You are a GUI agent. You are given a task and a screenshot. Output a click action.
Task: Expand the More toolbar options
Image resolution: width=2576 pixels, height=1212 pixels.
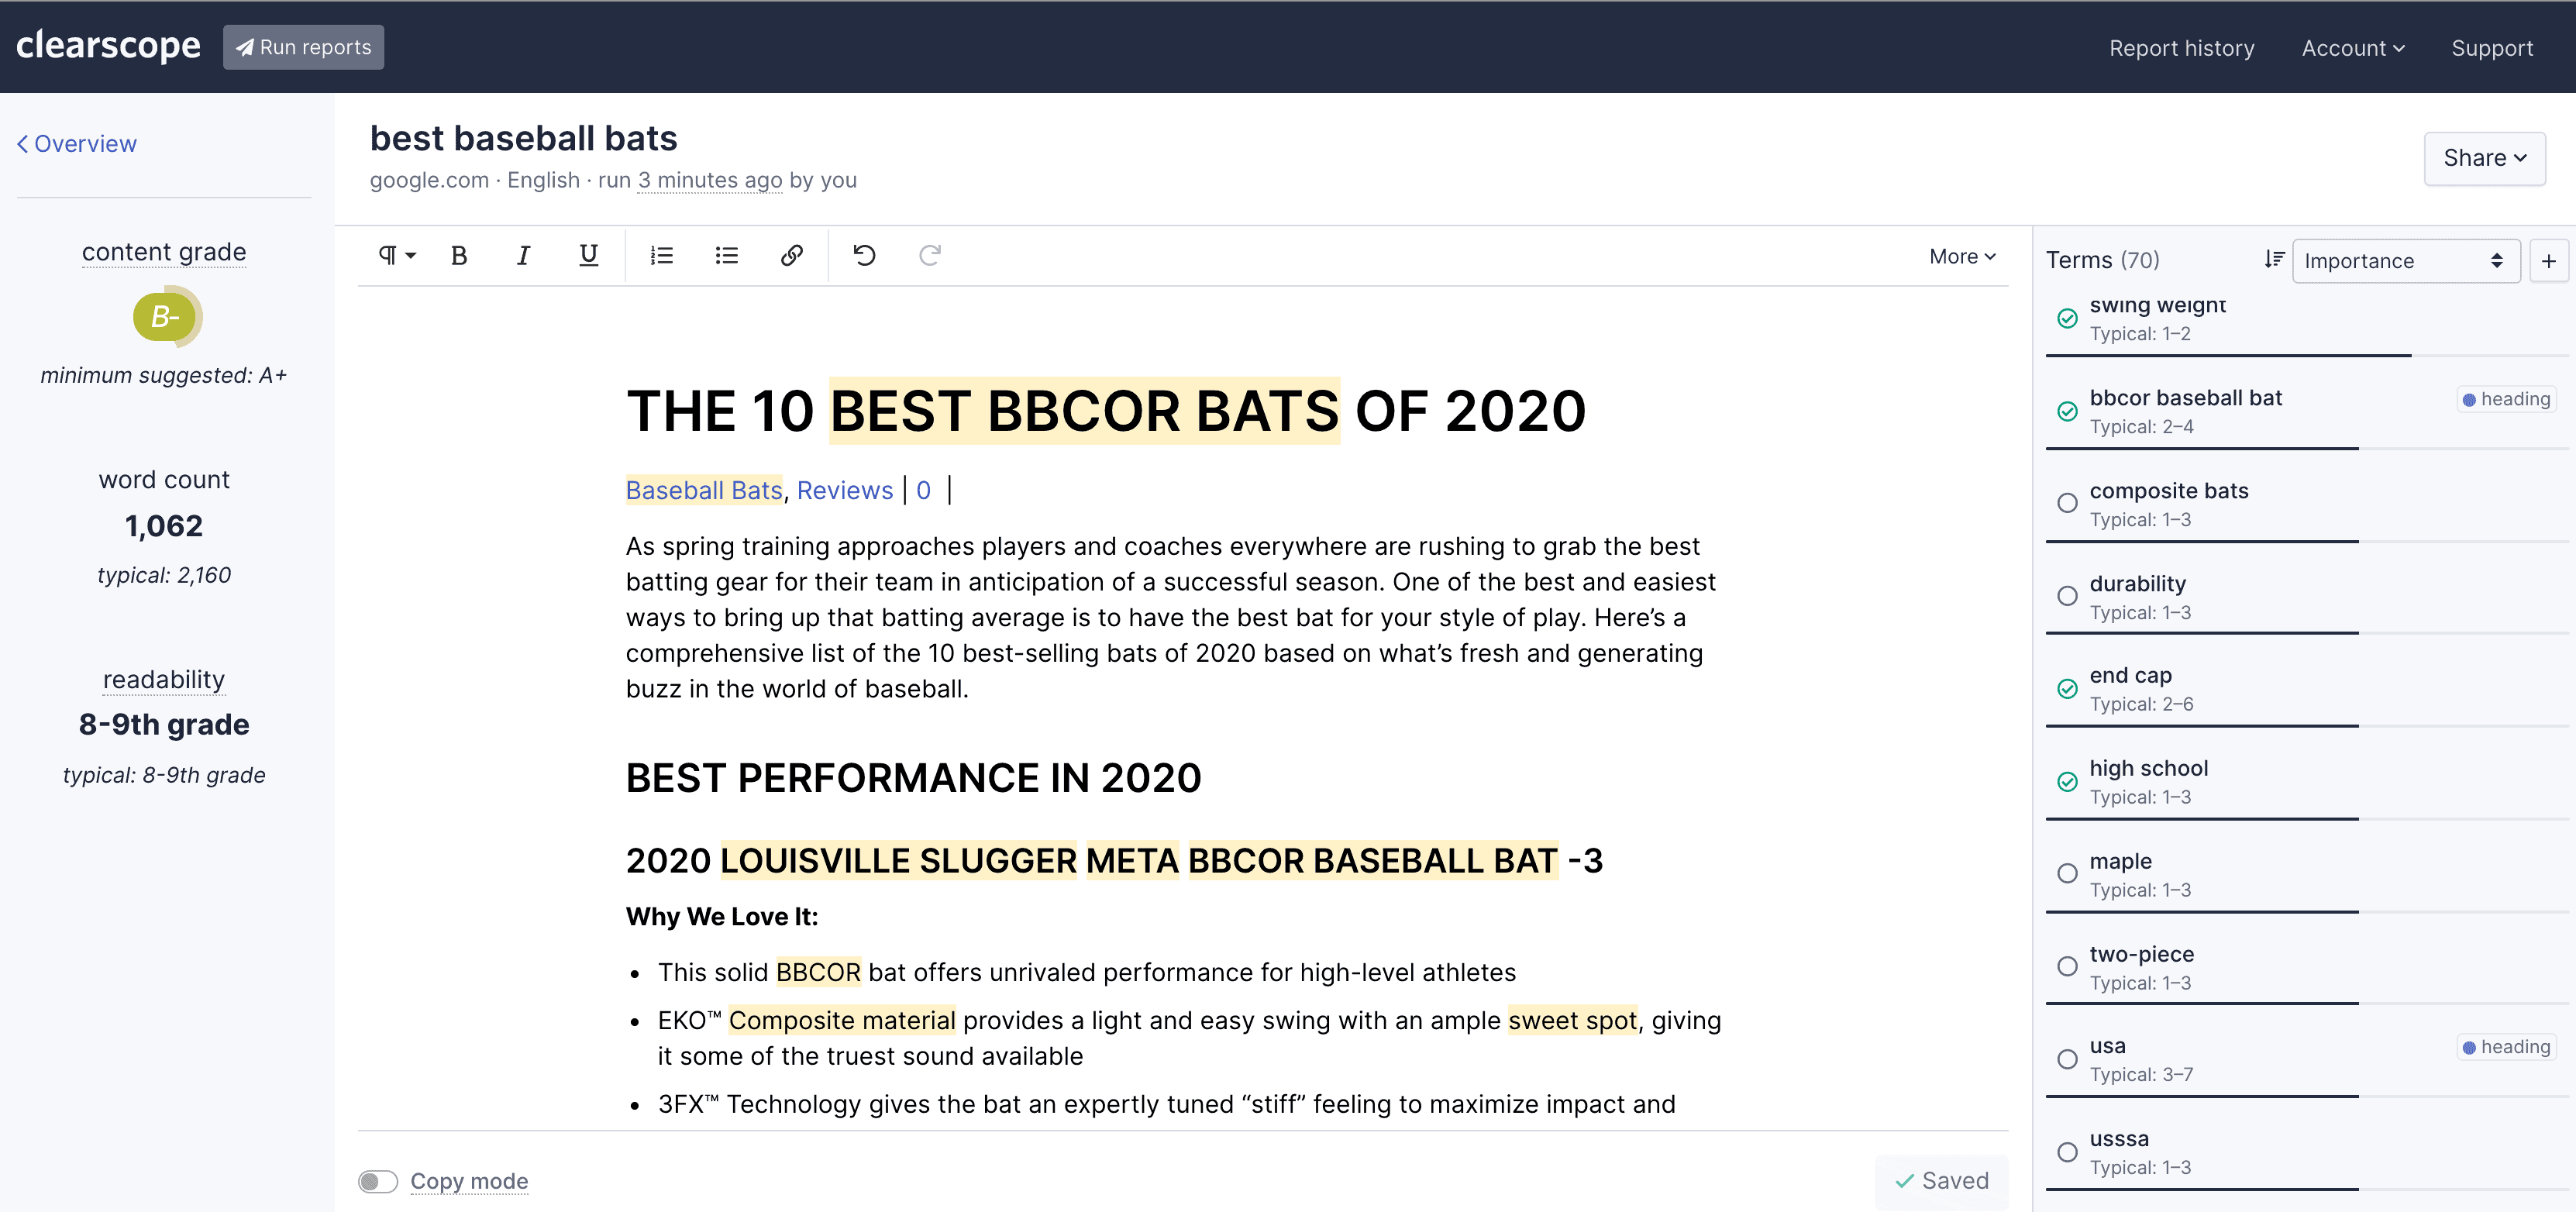click(1962, 256)
